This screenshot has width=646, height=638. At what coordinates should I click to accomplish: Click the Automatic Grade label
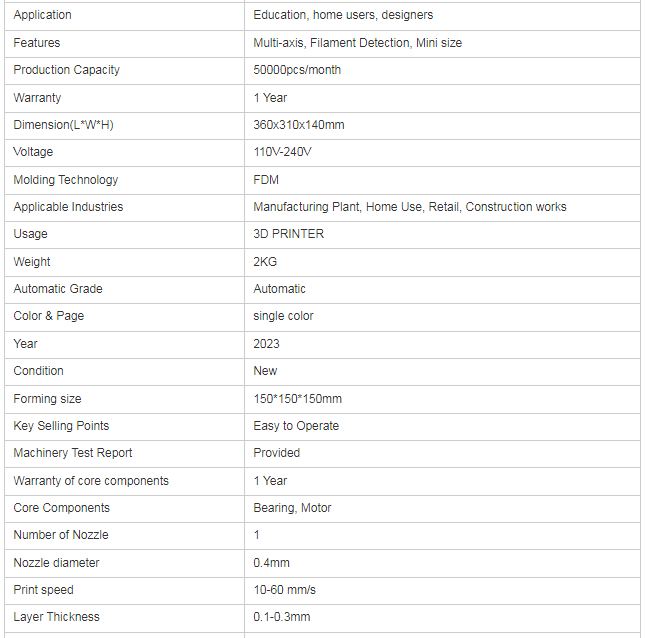point(58,289)
